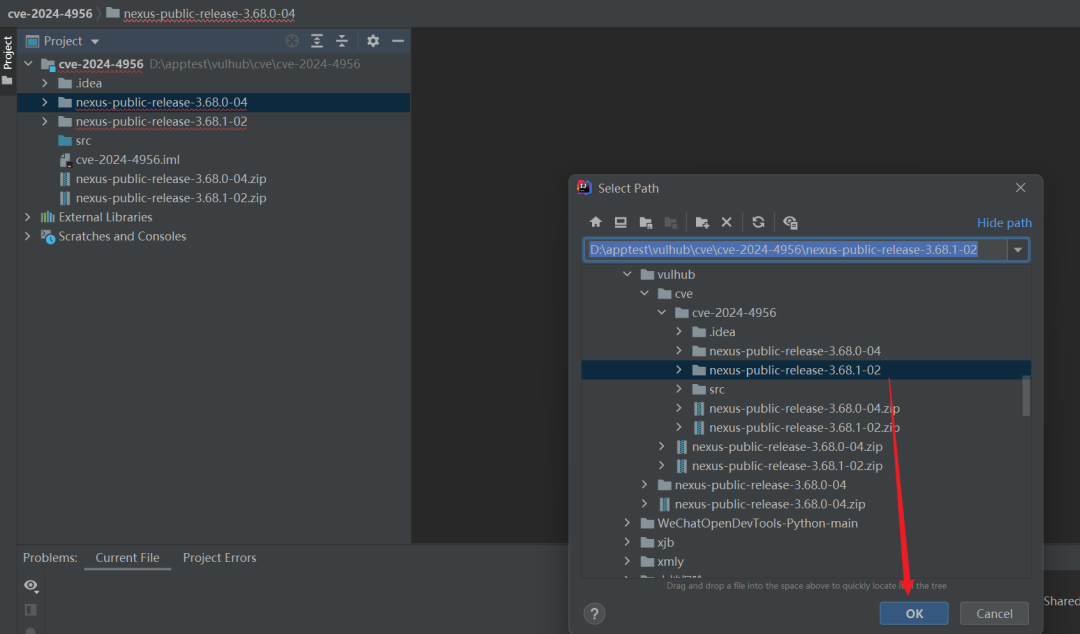Hide the Project tool window
The image size is (1080, 634).
tap(397, 41)
